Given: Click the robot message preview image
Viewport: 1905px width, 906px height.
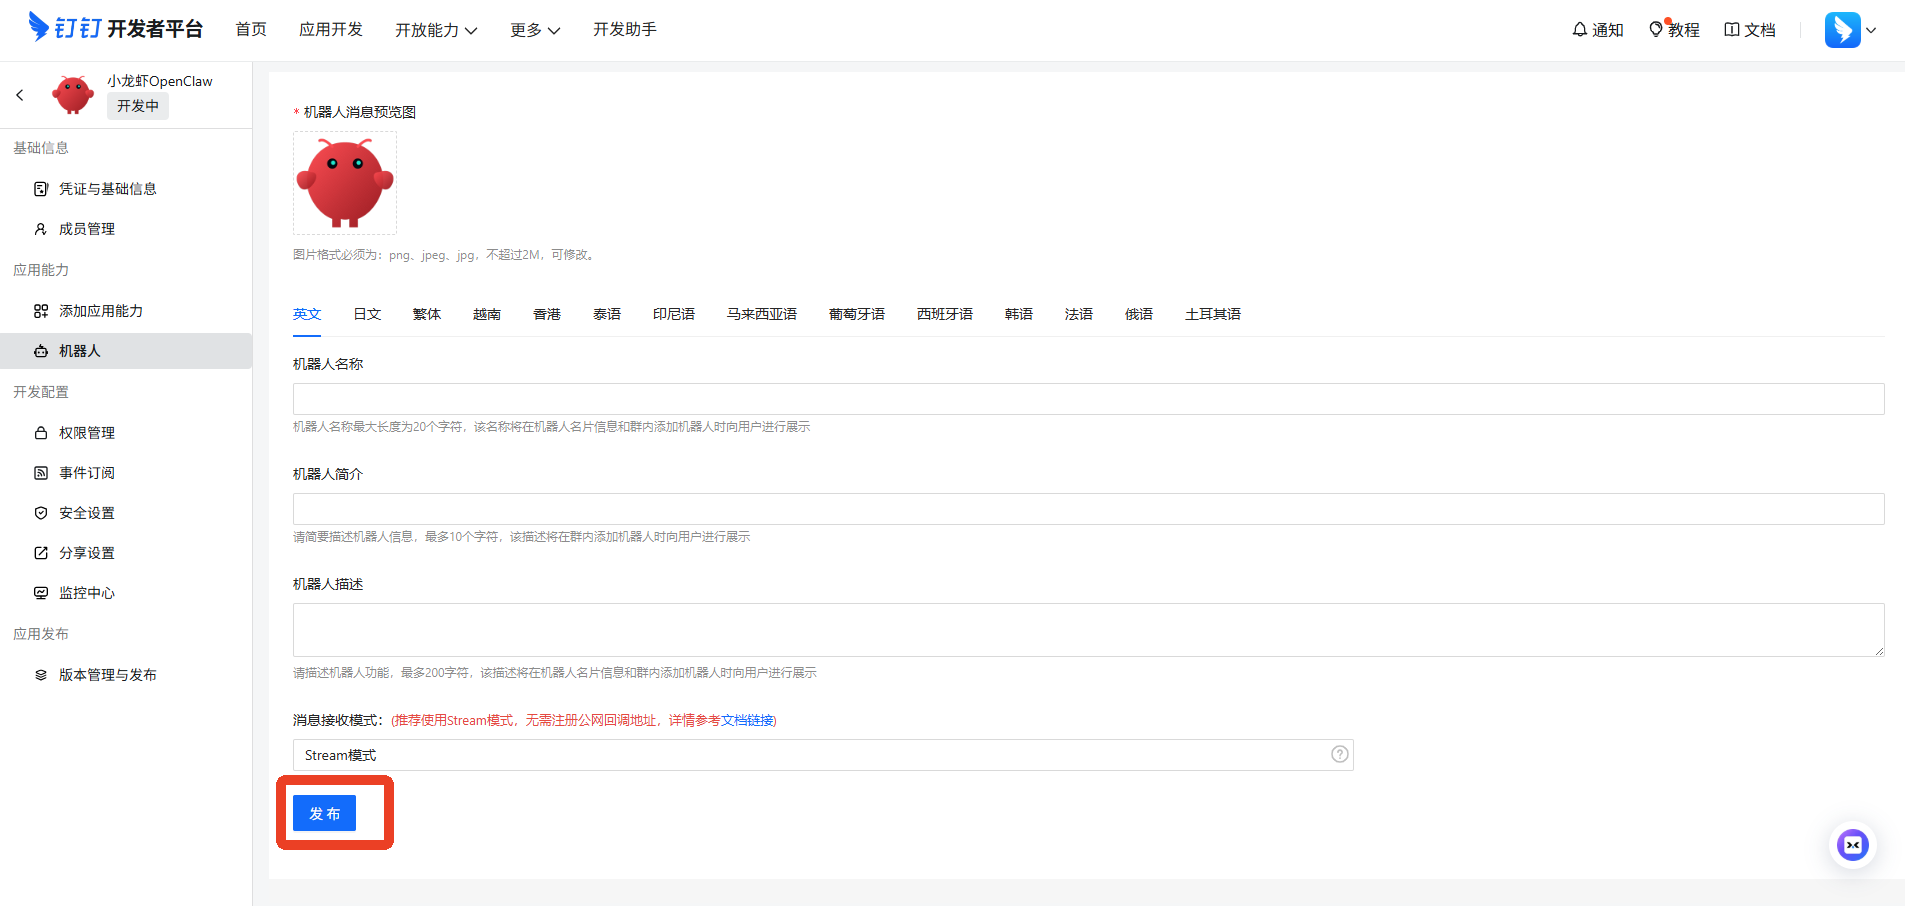Looking at the screenshot, I should tap(345, 183).
